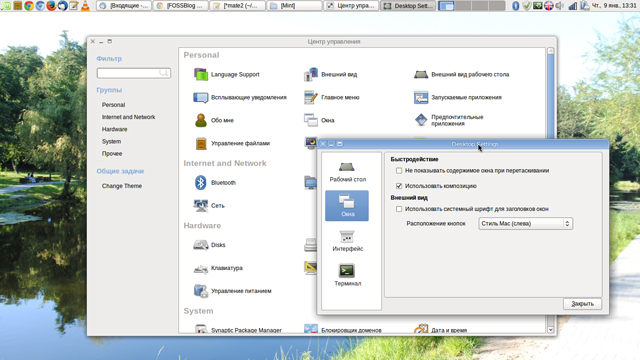Launch VLC media player from panel
This screenshot has height=360, width=640.
point(85,6)
